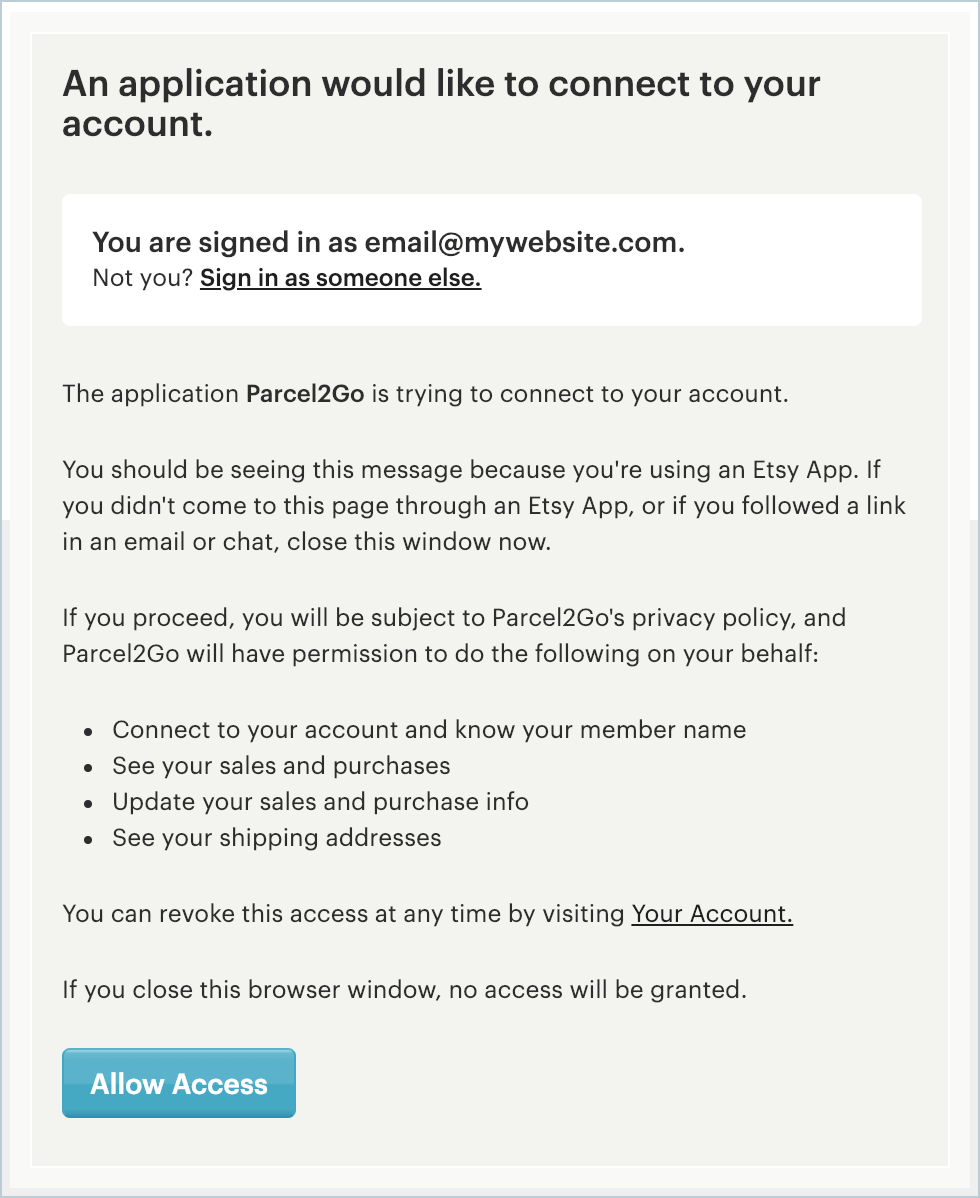Click the bullet beside "Update your sales"
Screen dimensions: 980x1198
pos(89,804)
